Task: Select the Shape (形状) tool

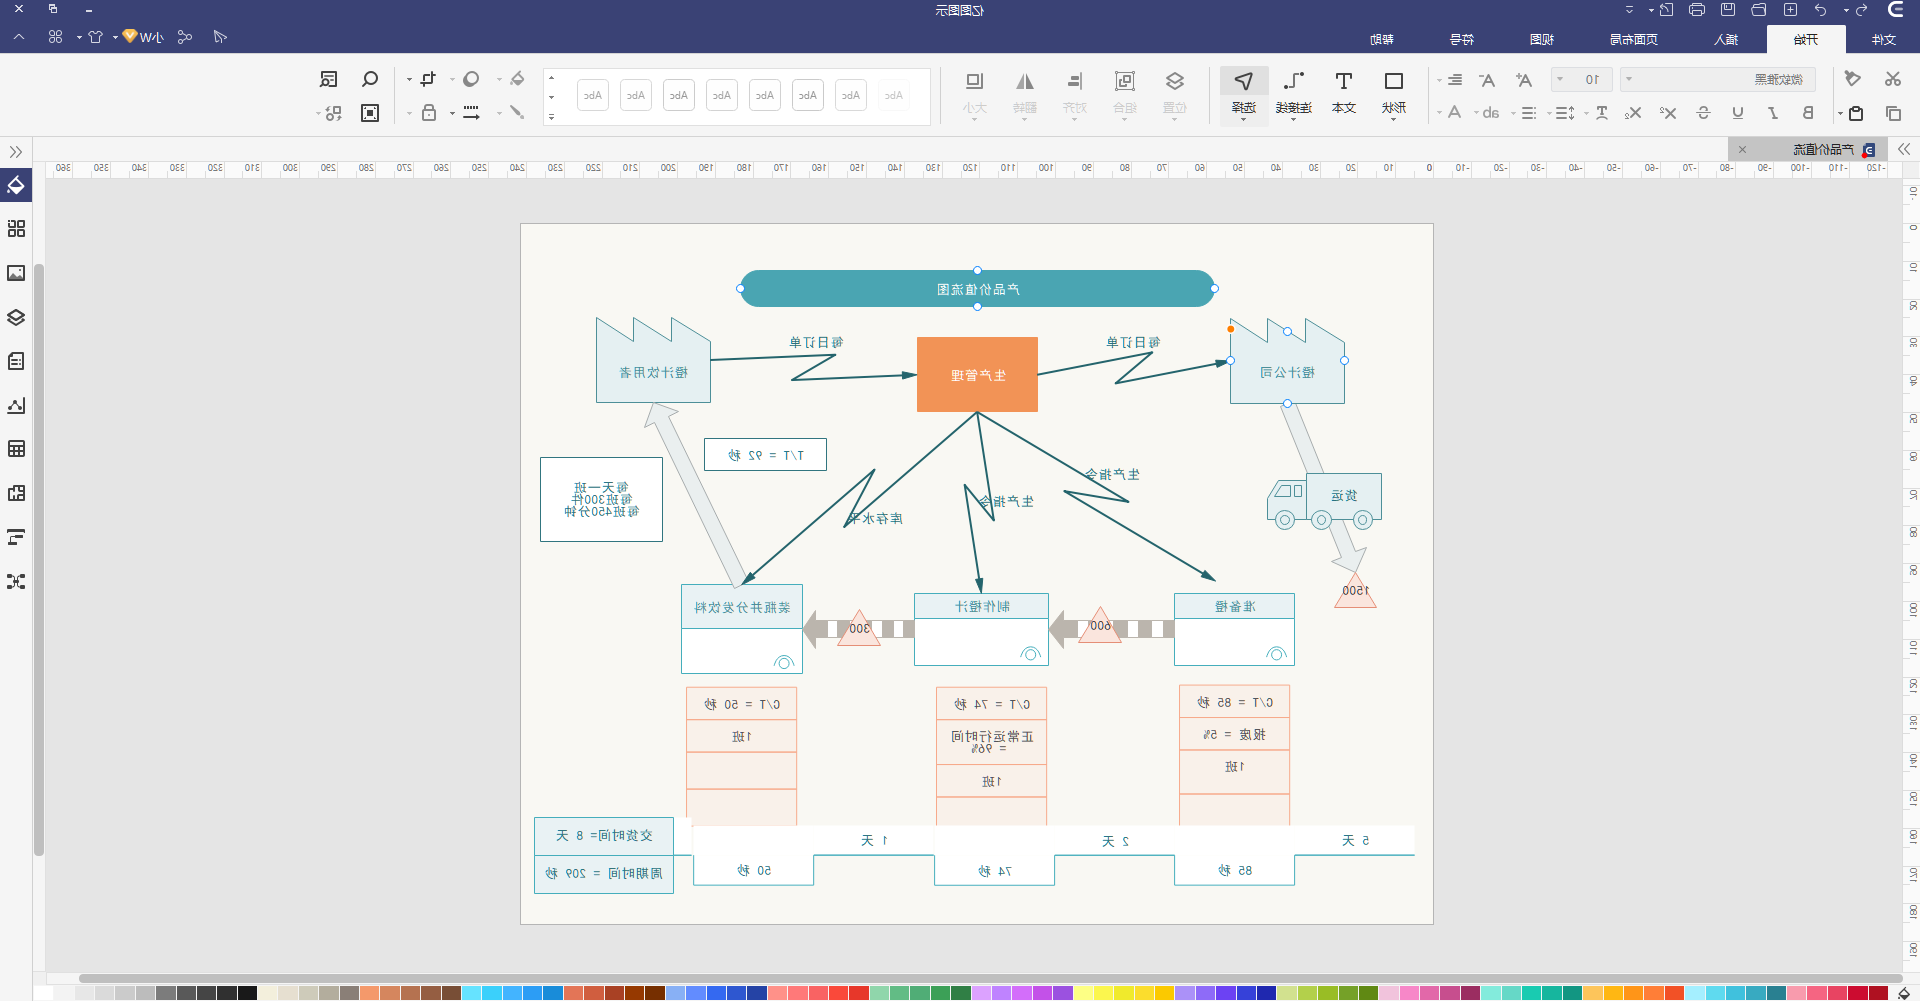Action: coord(1394,94)
